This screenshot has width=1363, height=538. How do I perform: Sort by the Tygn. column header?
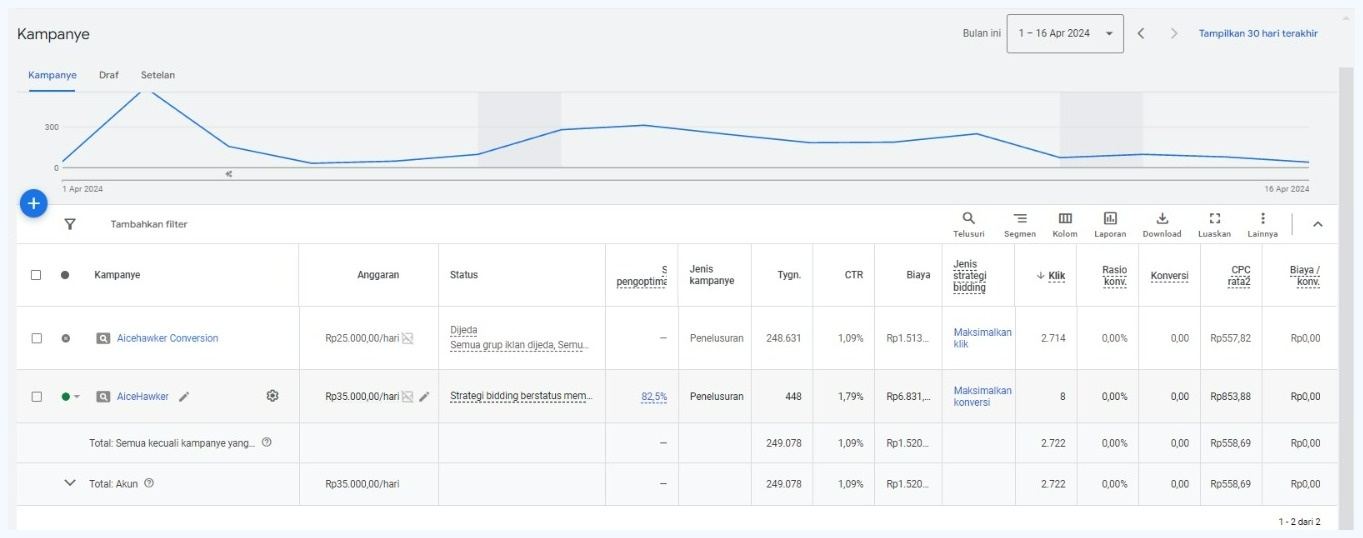coord(789,275)
